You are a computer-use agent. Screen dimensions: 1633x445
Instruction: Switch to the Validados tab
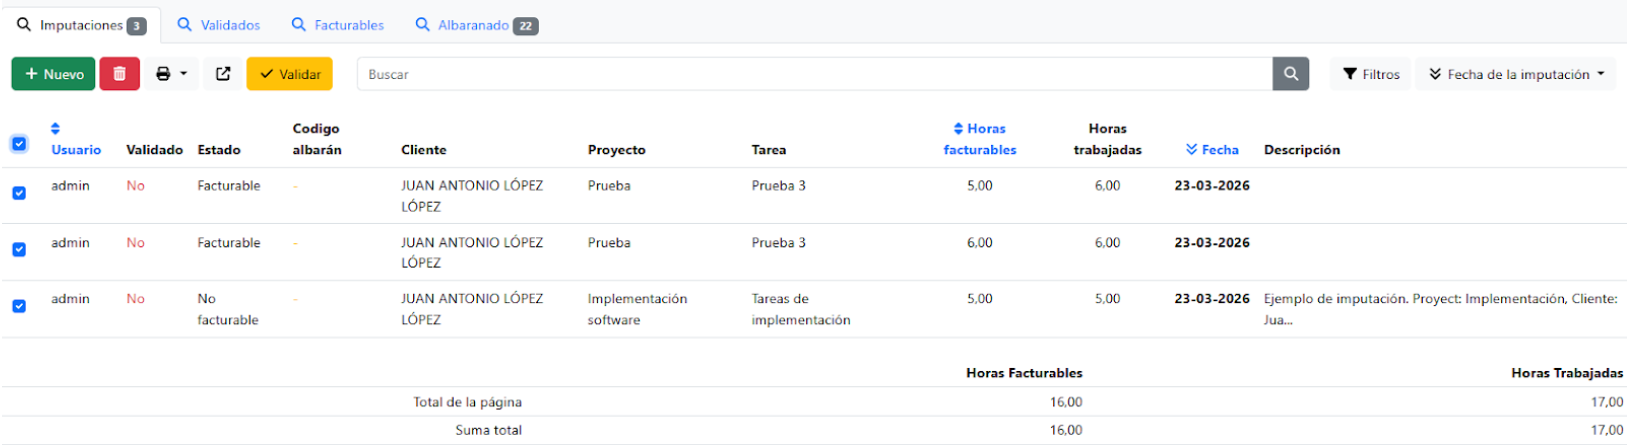219,25
